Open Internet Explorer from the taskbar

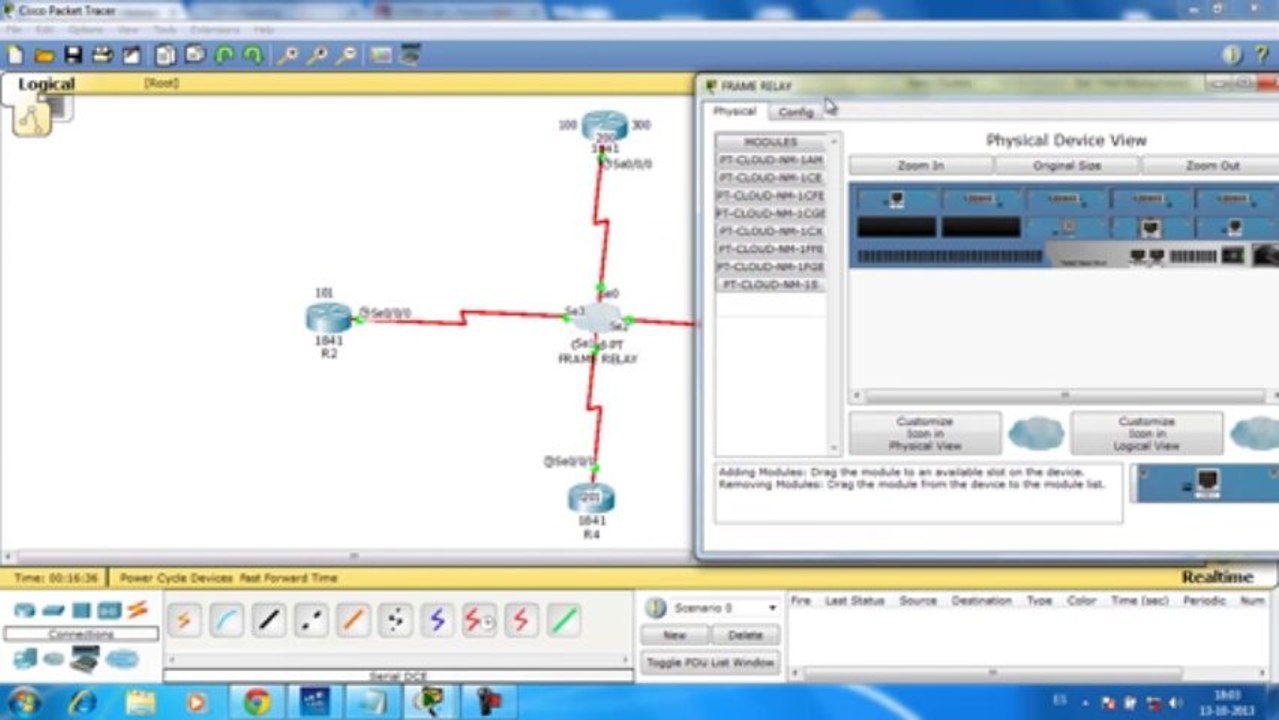click(82, 702)
